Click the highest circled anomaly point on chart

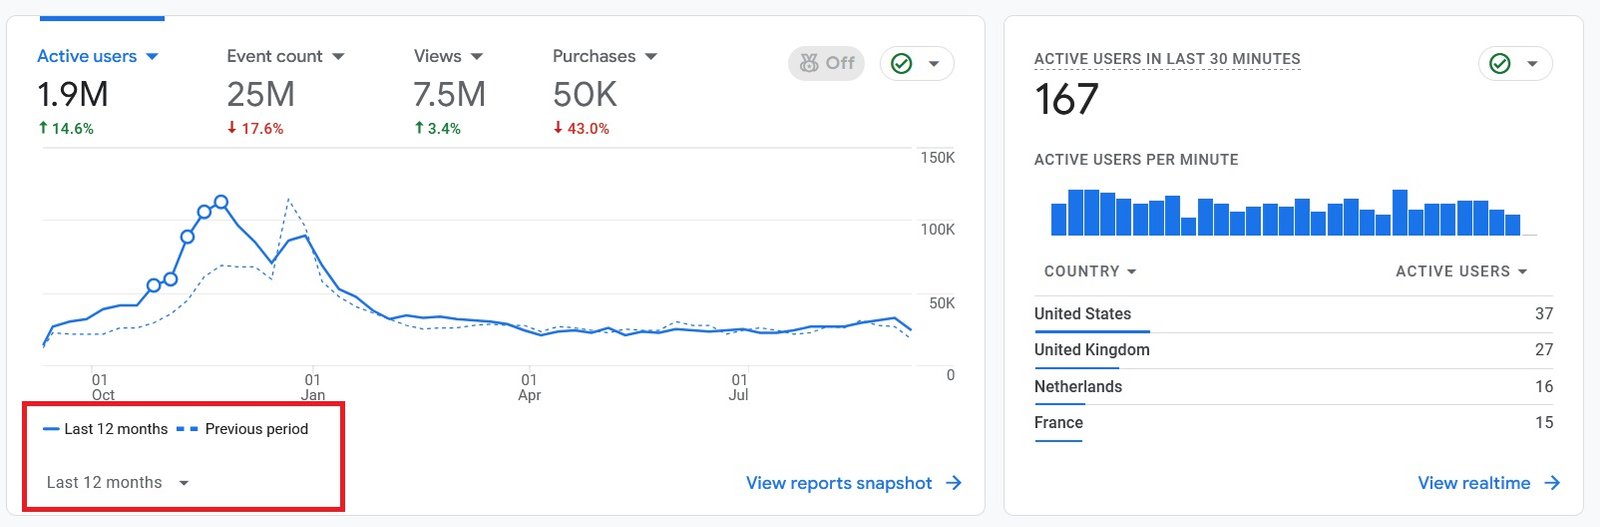(x=221, y=202)
